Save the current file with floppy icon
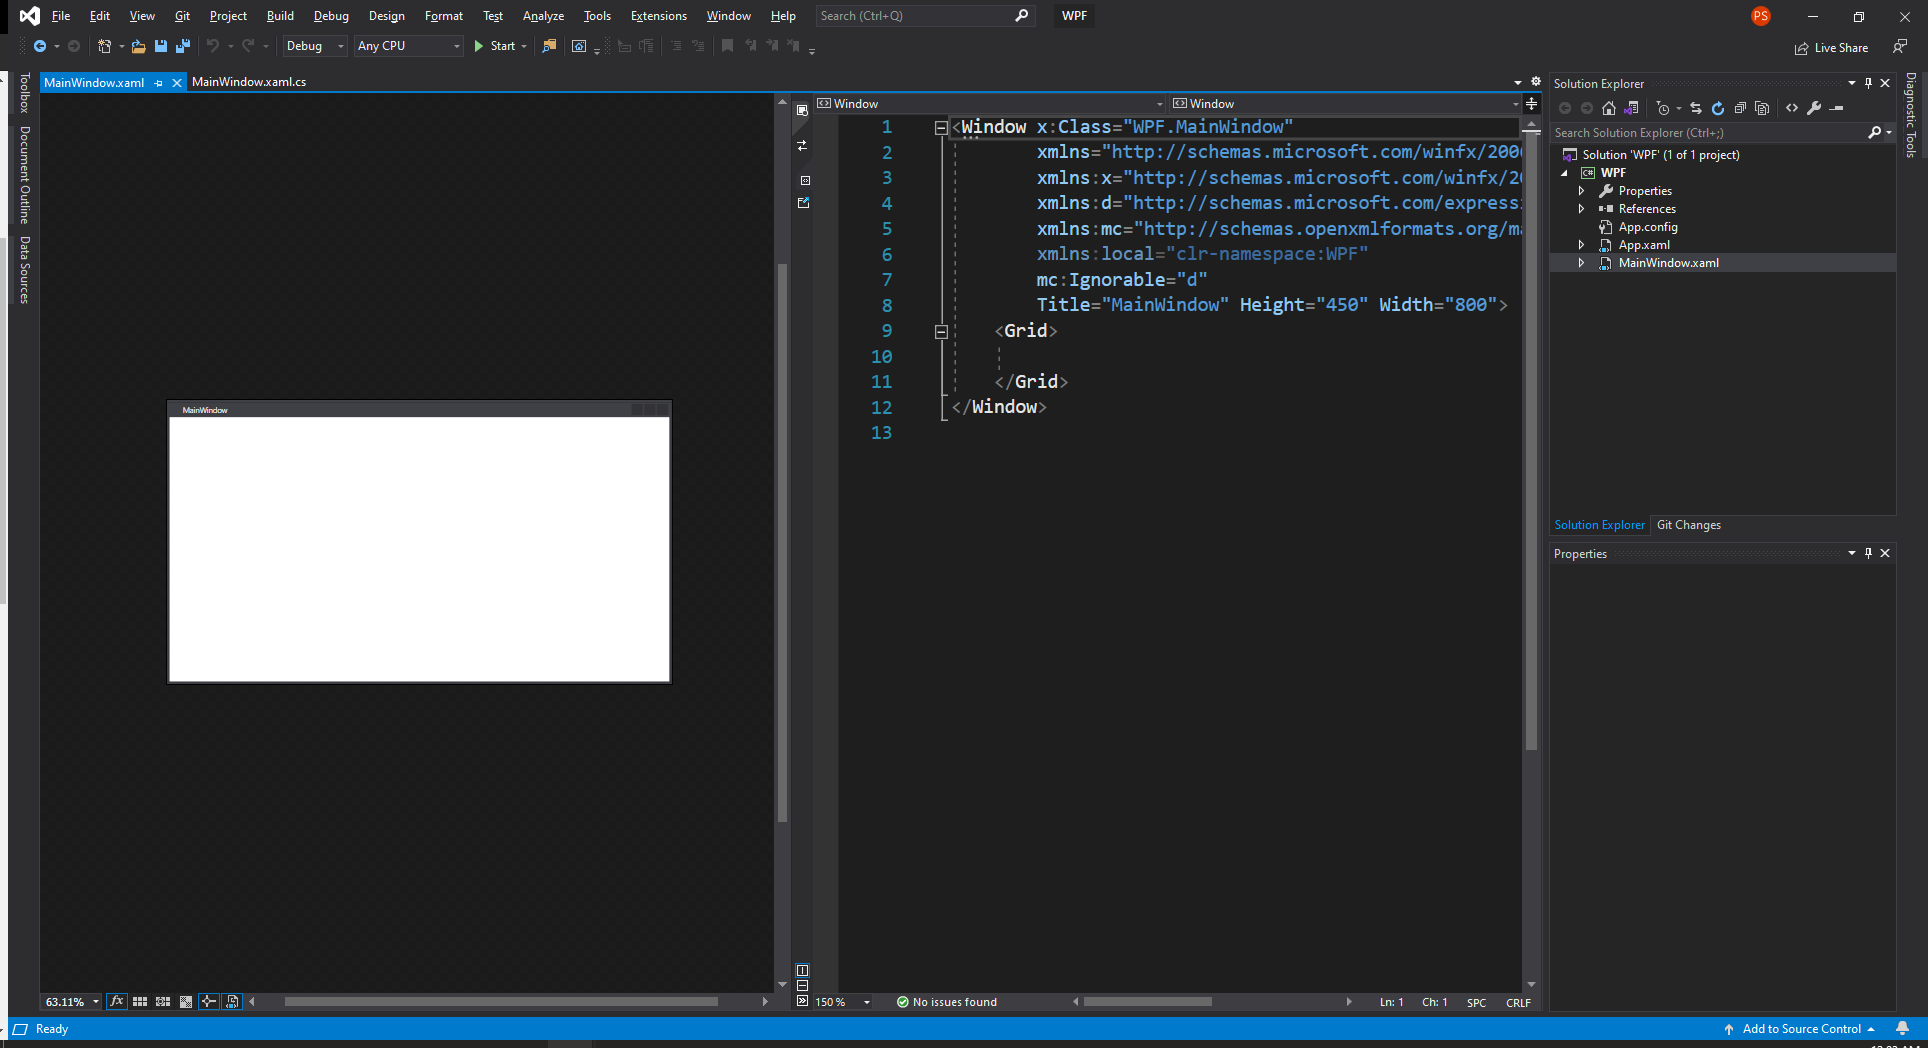The width and height of the screenshot is (1928, 1048). click(160, 46)
